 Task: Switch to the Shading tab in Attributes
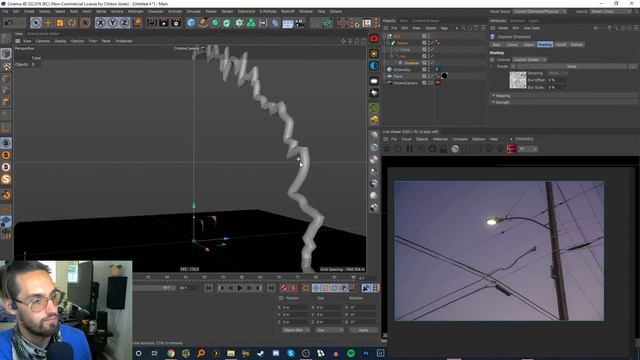coord(544,44)
